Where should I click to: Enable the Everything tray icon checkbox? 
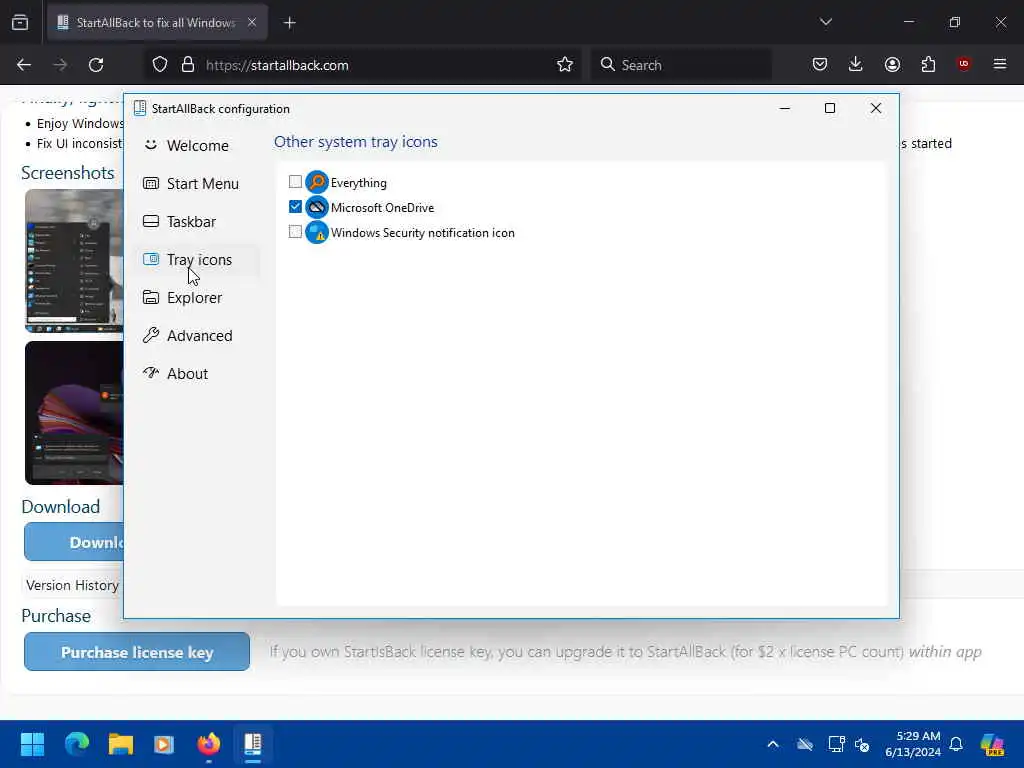point(295,182)
